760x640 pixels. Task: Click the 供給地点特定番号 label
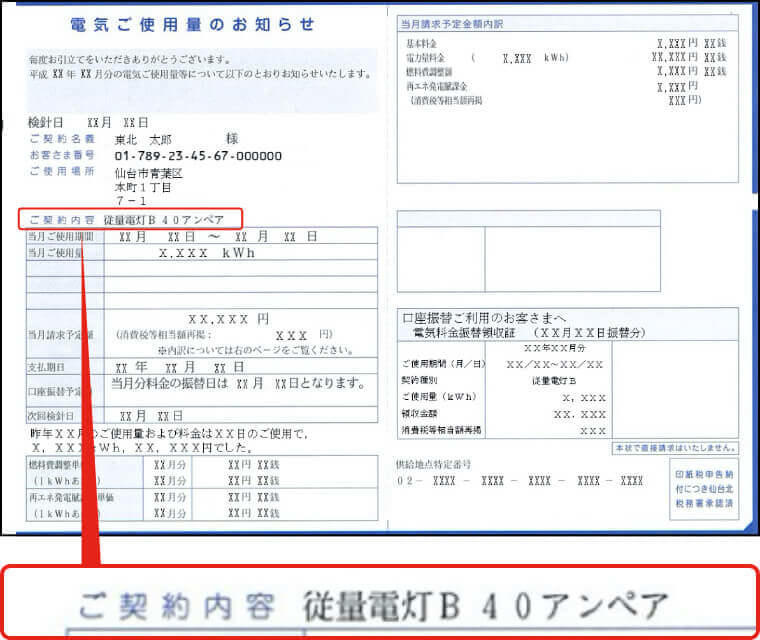434,465
